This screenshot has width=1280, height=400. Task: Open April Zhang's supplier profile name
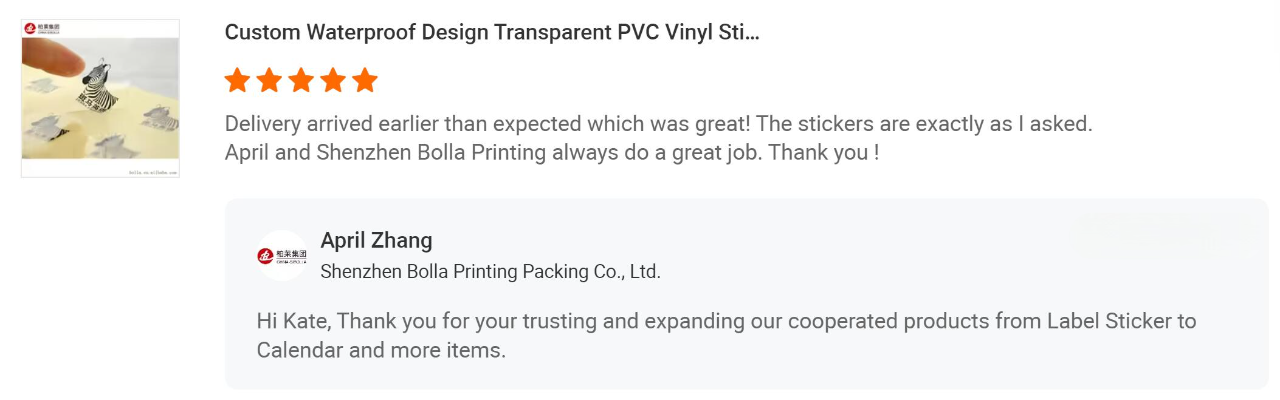(x=376, y=241)
